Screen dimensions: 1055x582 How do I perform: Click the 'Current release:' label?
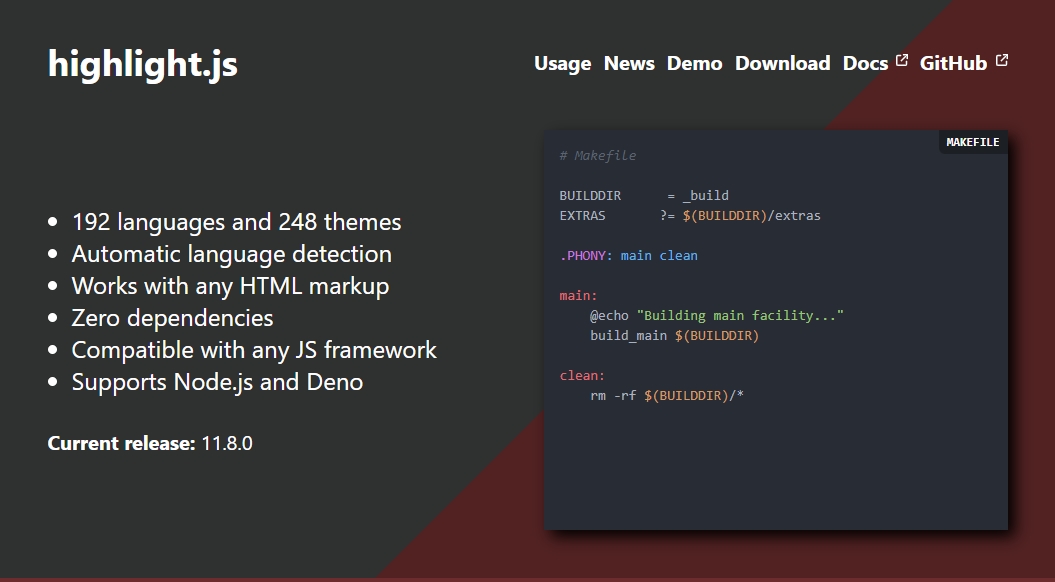(x=121, y=443)
